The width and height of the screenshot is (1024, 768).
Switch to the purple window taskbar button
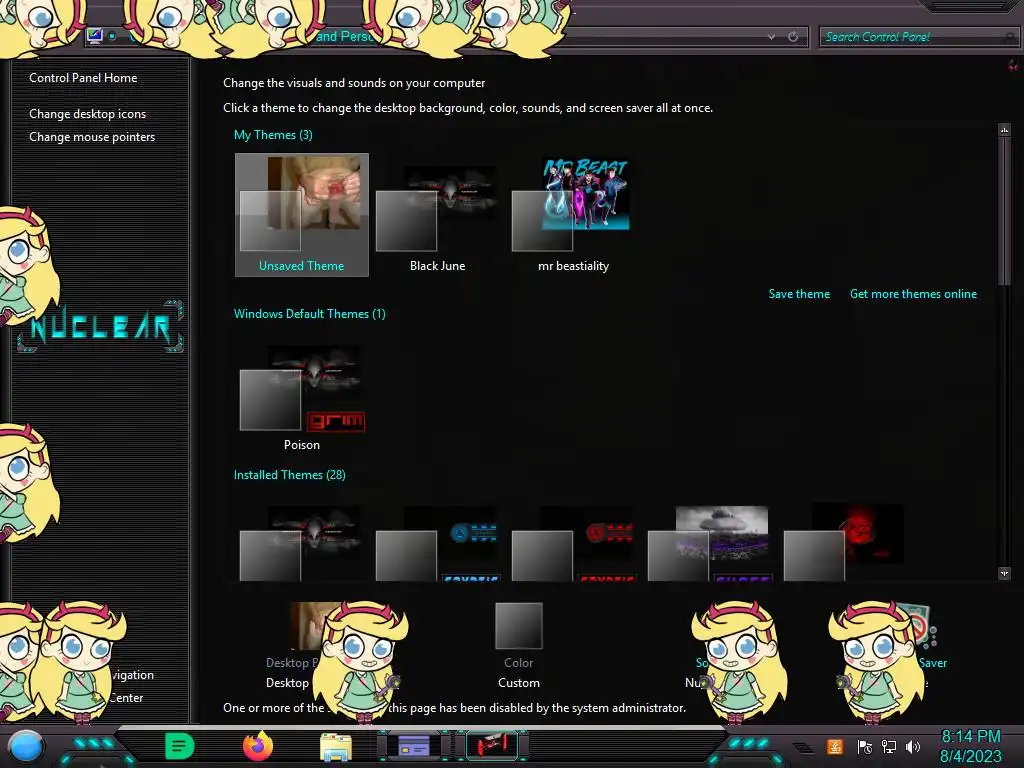[413, 745]
